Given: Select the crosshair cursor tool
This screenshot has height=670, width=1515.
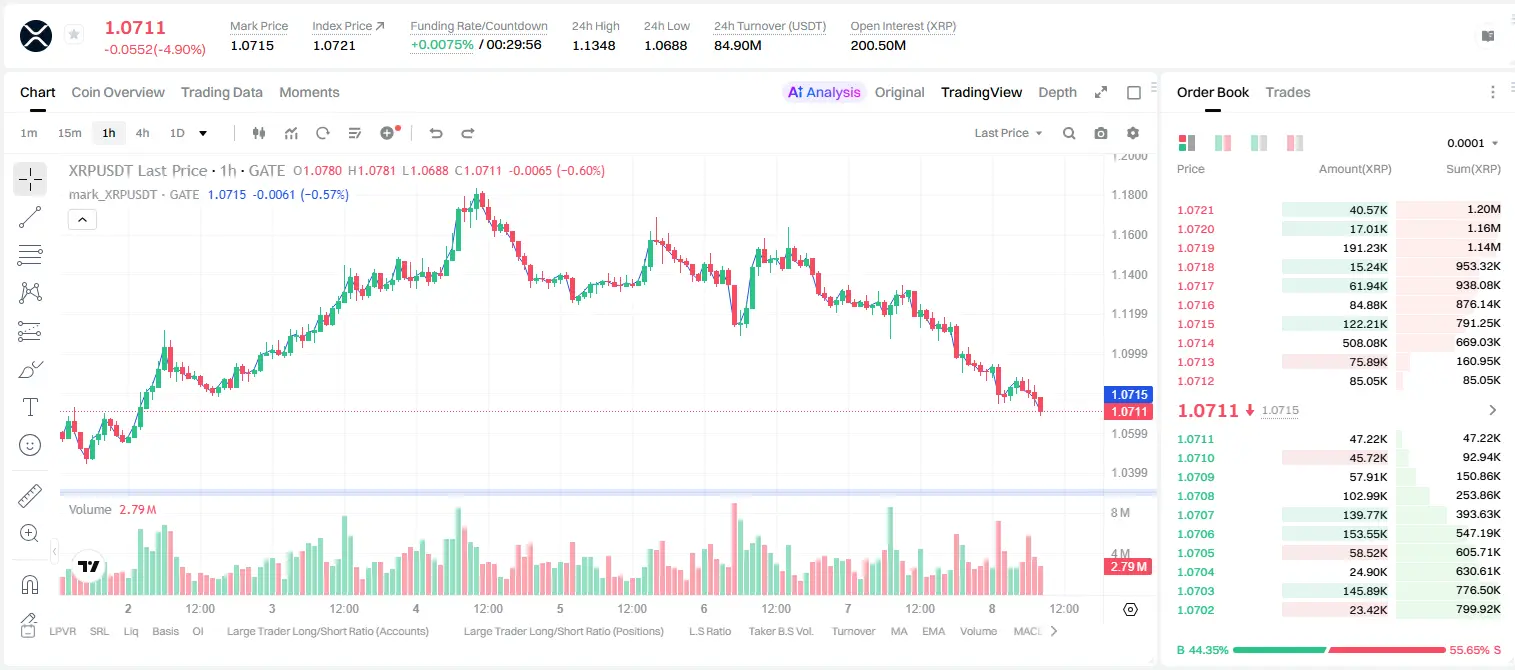Looking at the screenshot, I should tap(30, 179).
